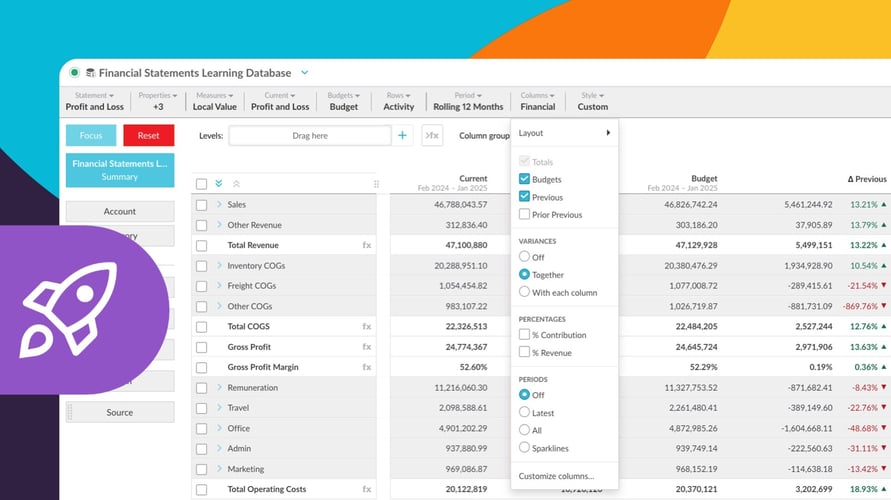Enable the Prior Previous checkbox
The width and height of the screenshot is (891, 500).
pyautogui.click(x=525, y=215)
